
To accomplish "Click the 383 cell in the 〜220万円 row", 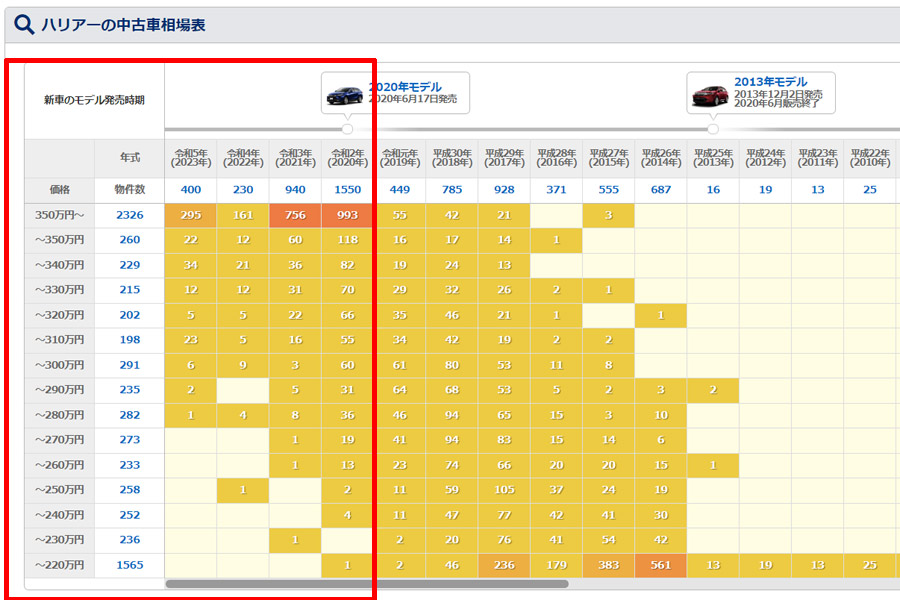I will coord(608,565).
